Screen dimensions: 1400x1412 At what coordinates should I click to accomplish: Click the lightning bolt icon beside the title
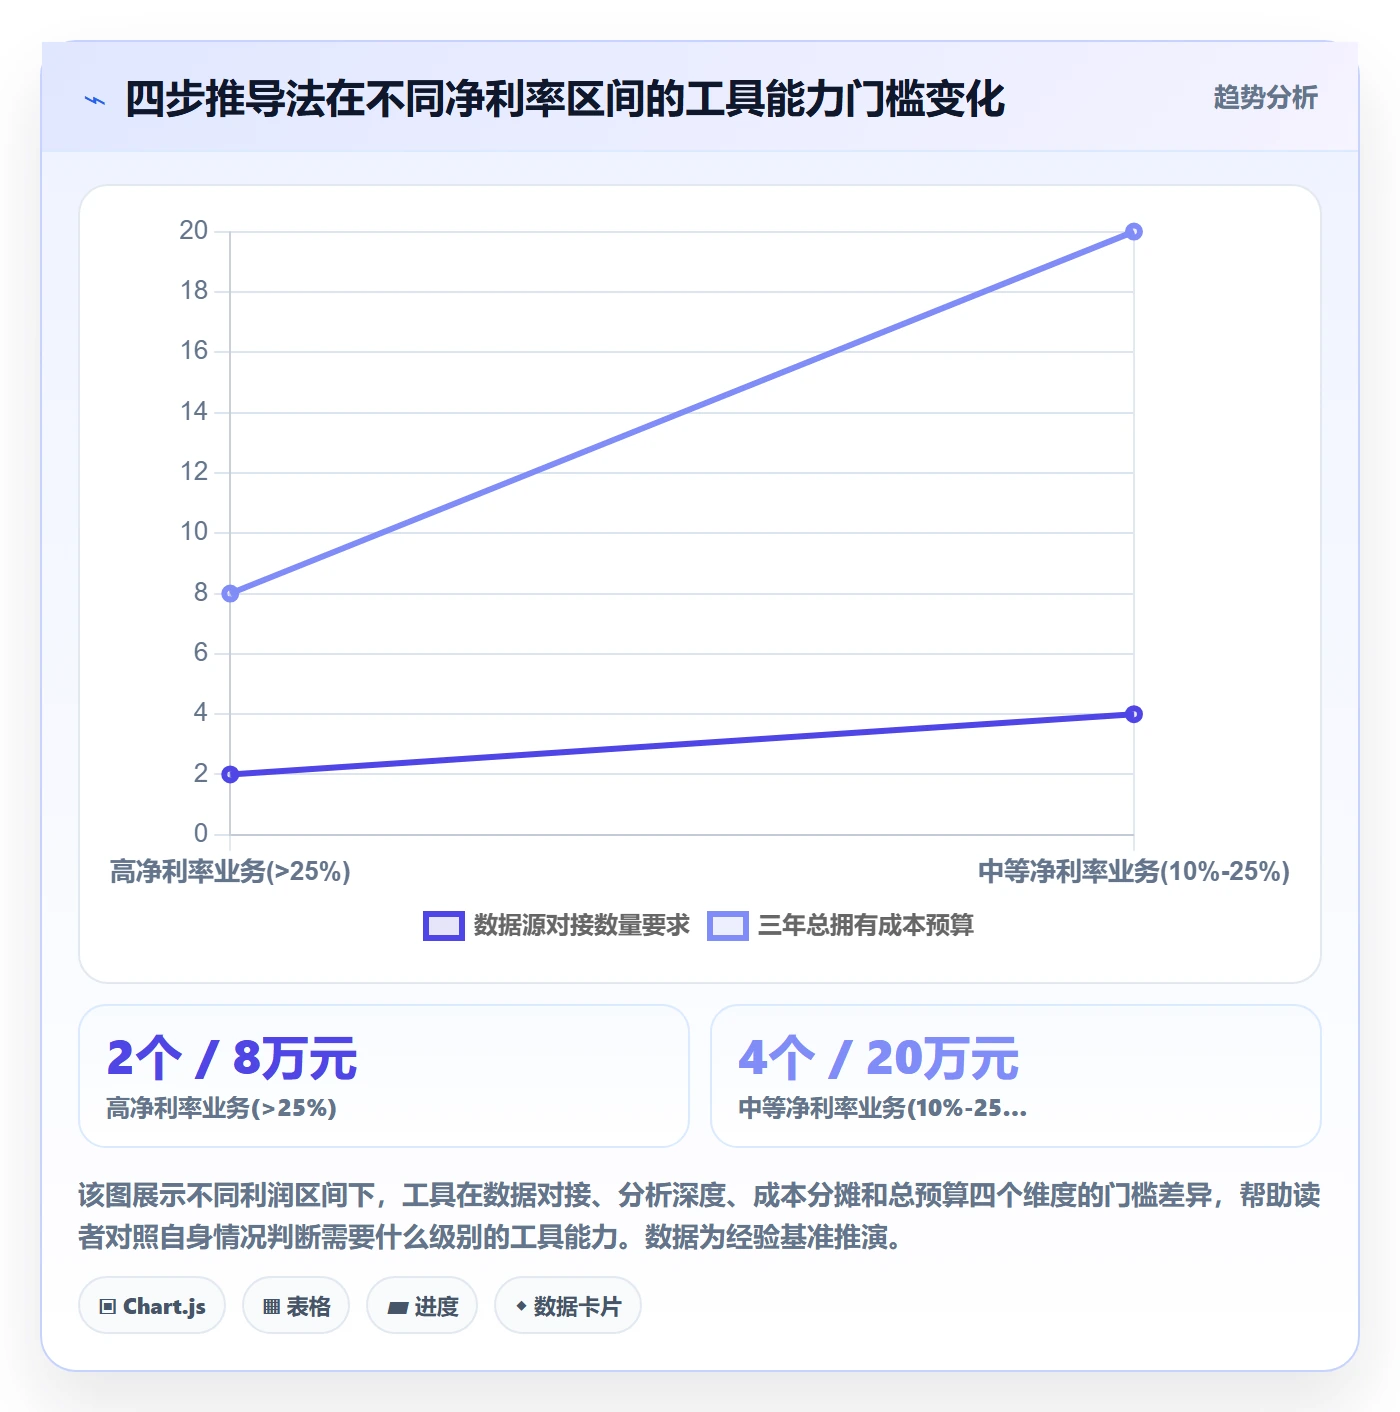95,100
